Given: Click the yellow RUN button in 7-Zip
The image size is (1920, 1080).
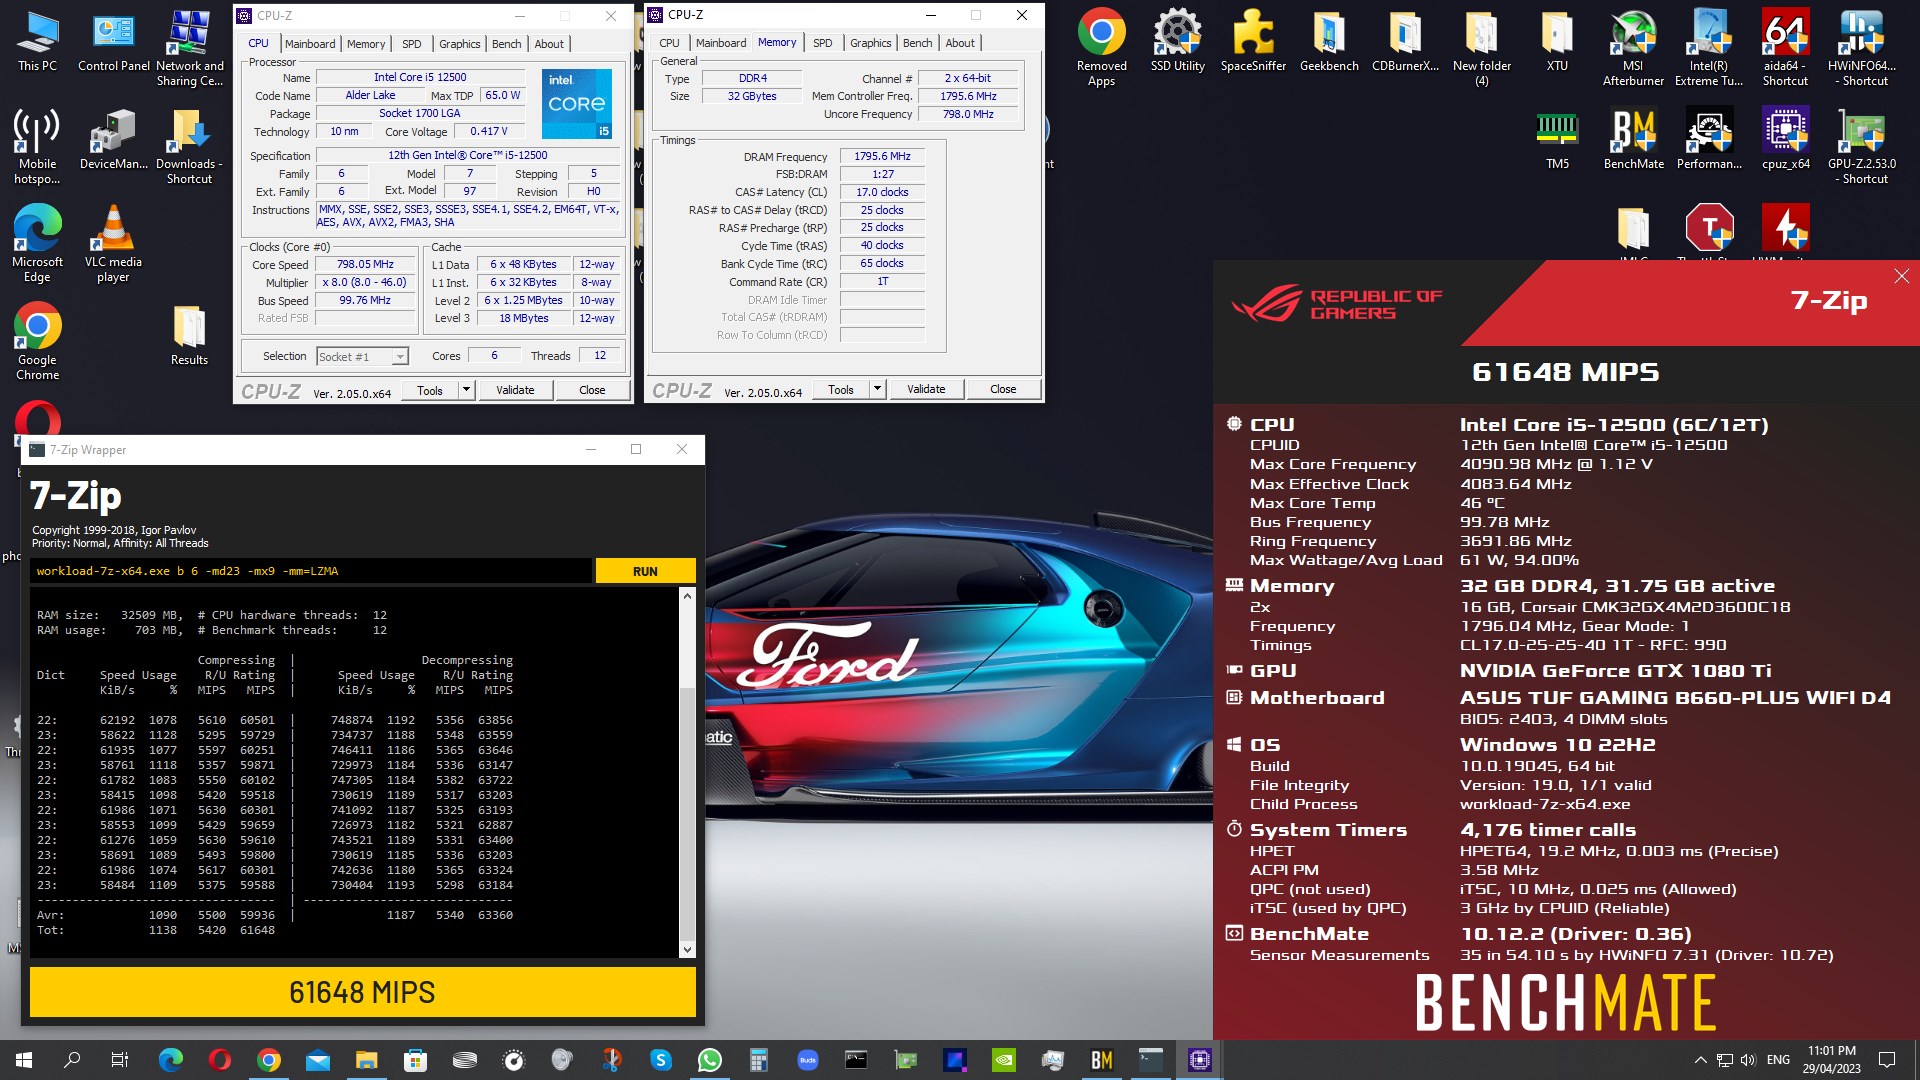Looking at the screenshot, I should click(645, 571).
